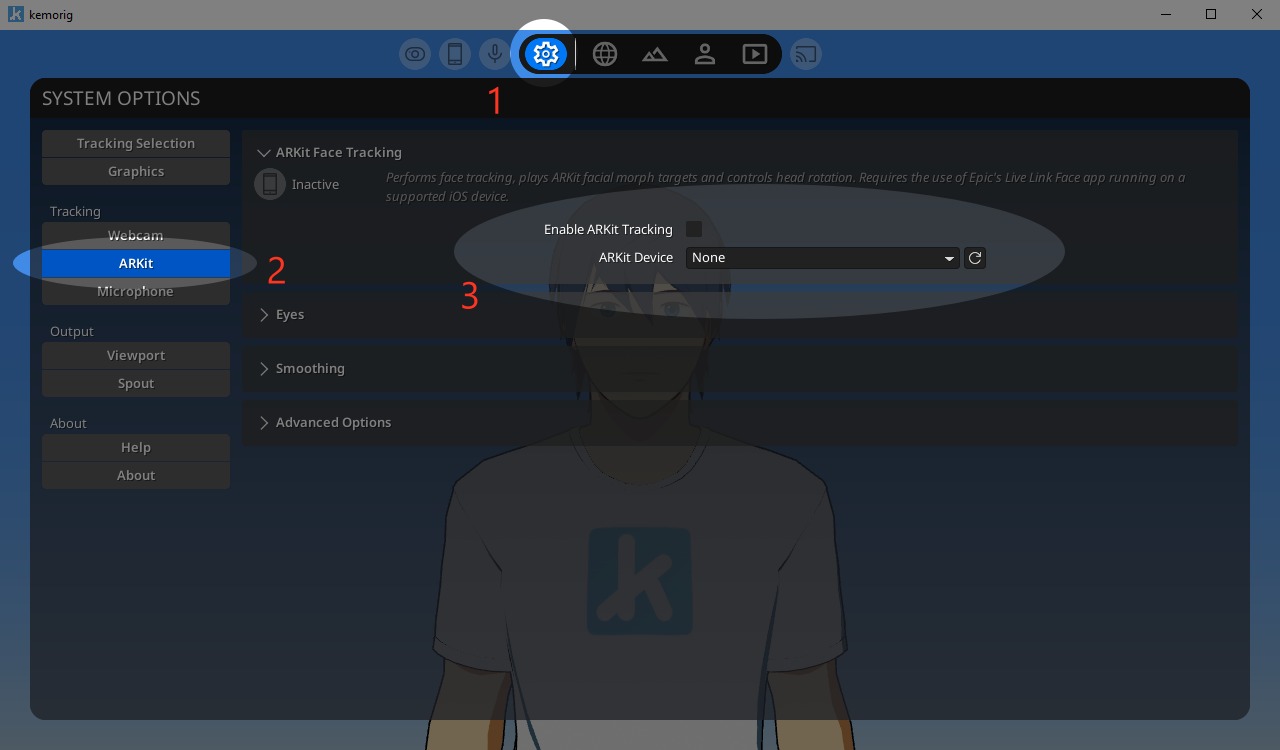Toggle the microphone icon in top toolbar
This screenshot has width=1280, height=750.
tap(494, 54)
